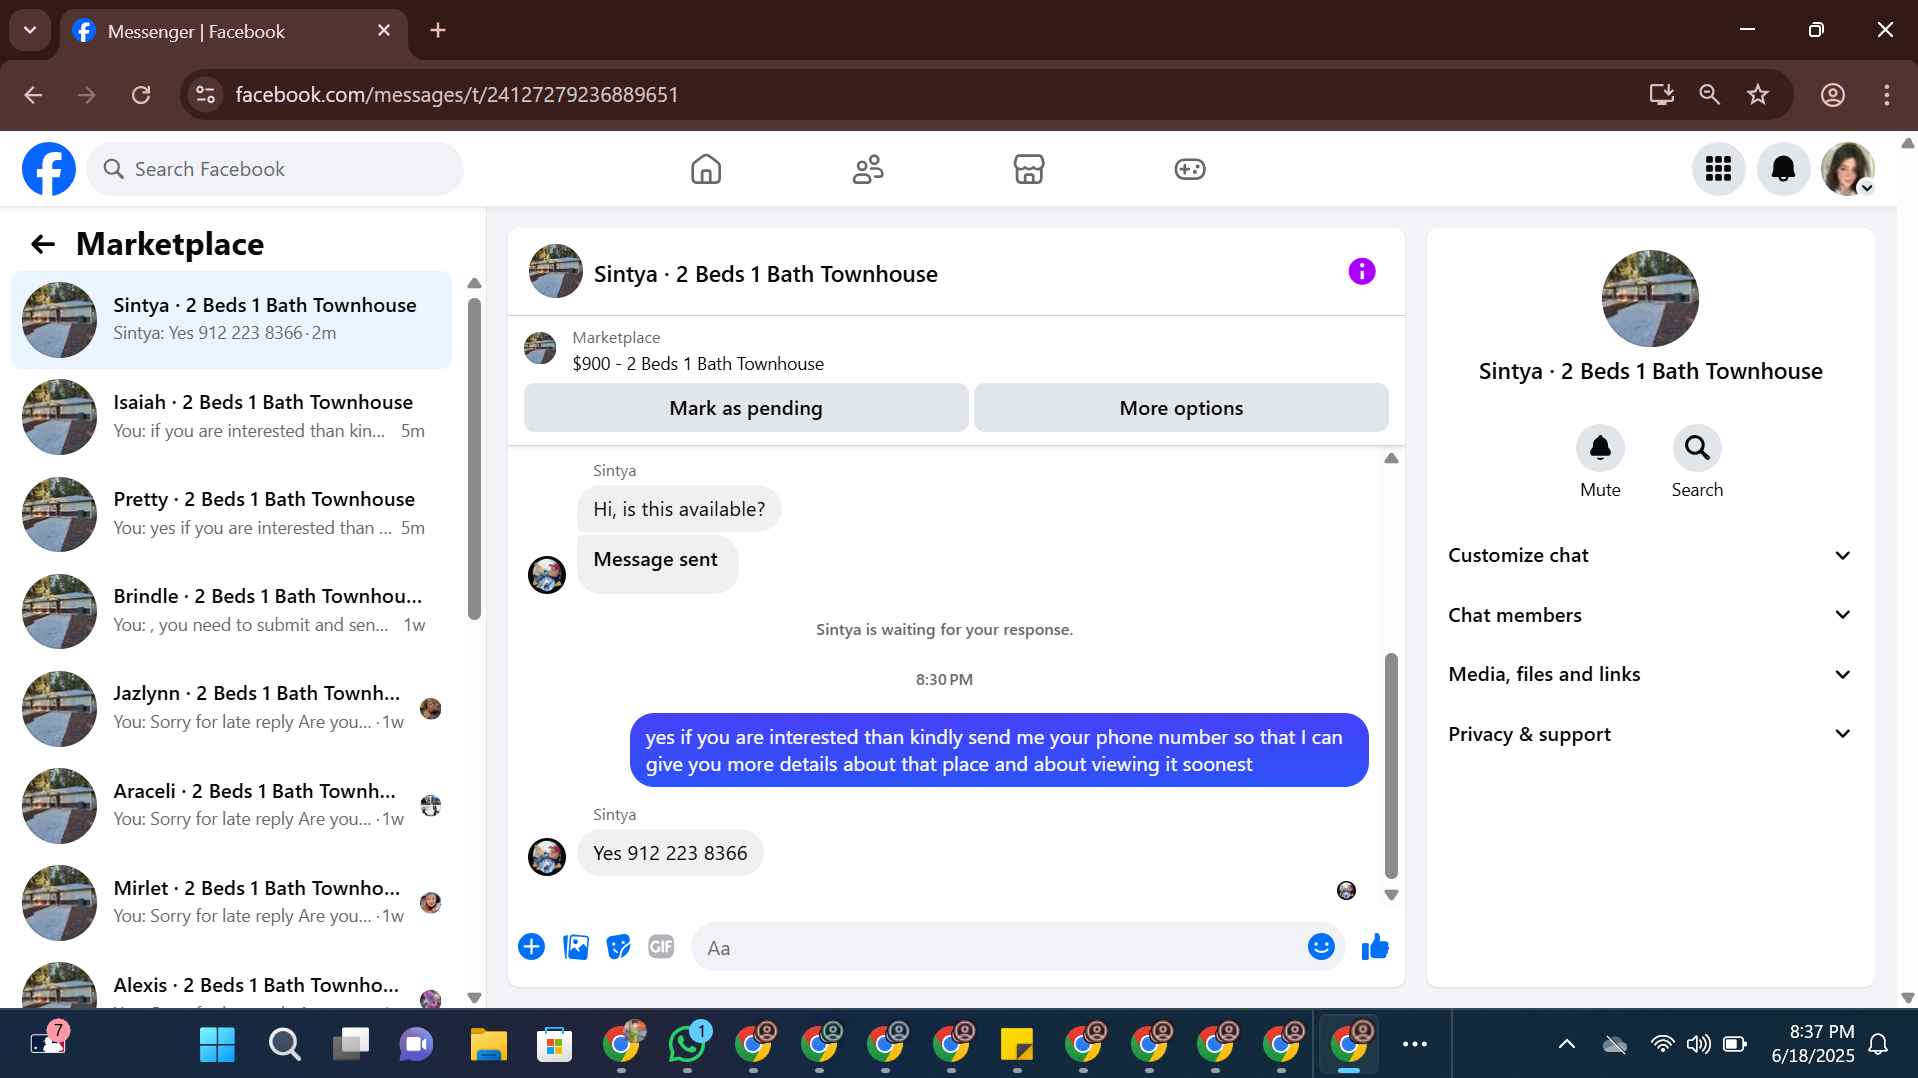Open the browser zoom magnifier icon
The height and width of the screenshot is (1078, 1918).
tap(1710, 95)
